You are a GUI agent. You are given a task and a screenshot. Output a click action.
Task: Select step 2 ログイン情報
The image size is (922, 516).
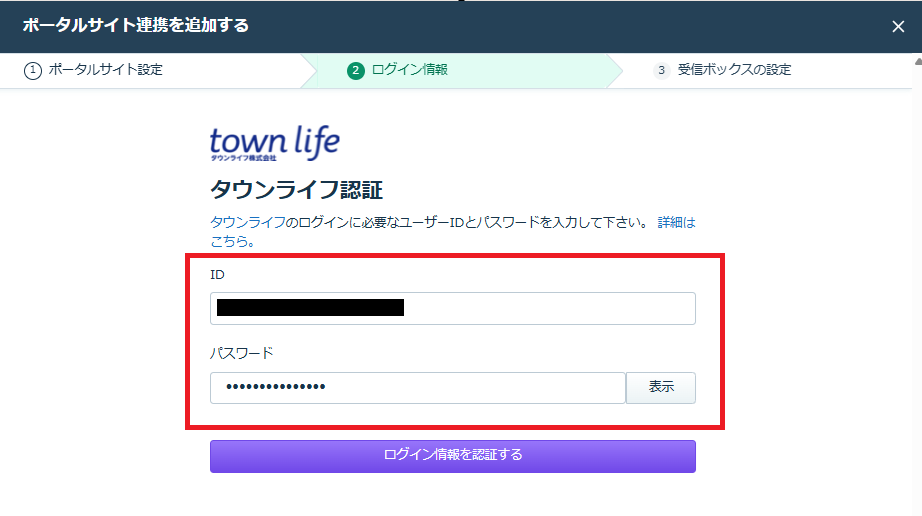[x=397, y=70]
